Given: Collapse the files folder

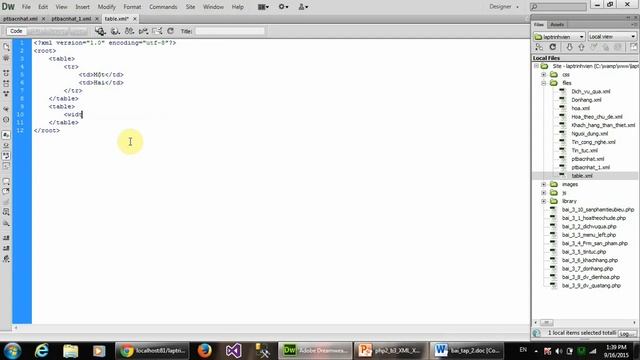Looking at the screenshot, I should 544,83.
